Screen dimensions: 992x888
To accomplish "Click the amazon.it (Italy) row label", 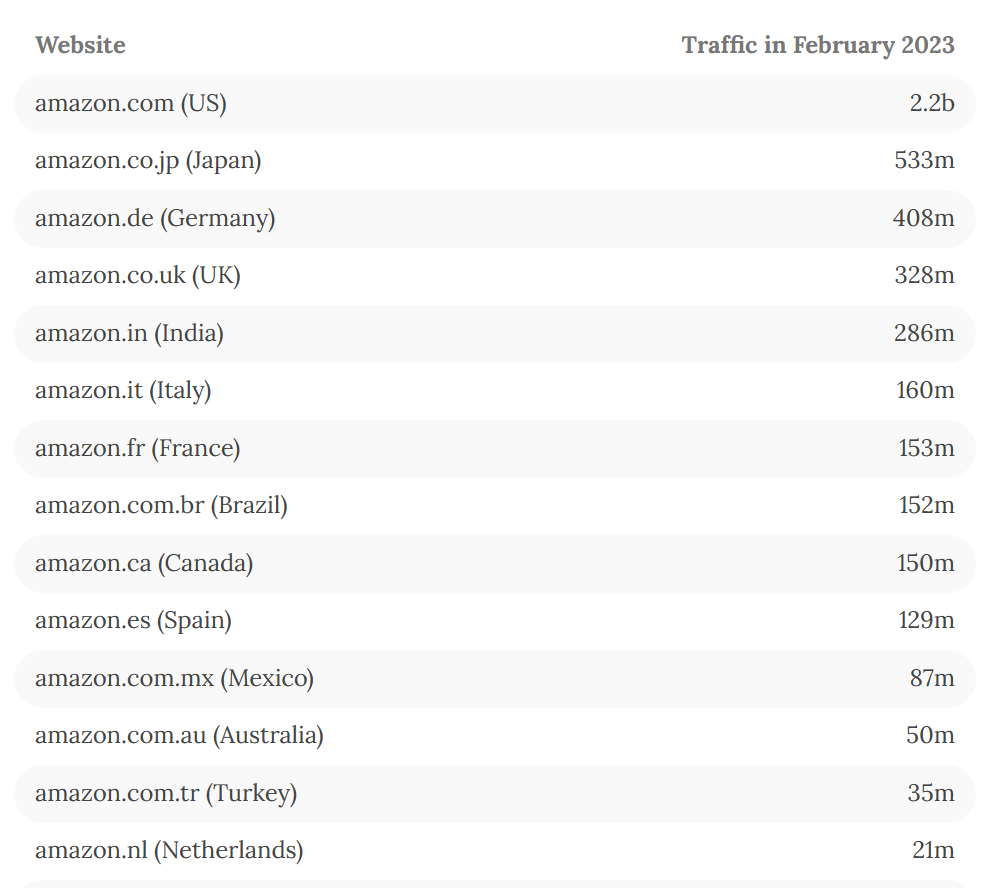I will tap(123, 390).
